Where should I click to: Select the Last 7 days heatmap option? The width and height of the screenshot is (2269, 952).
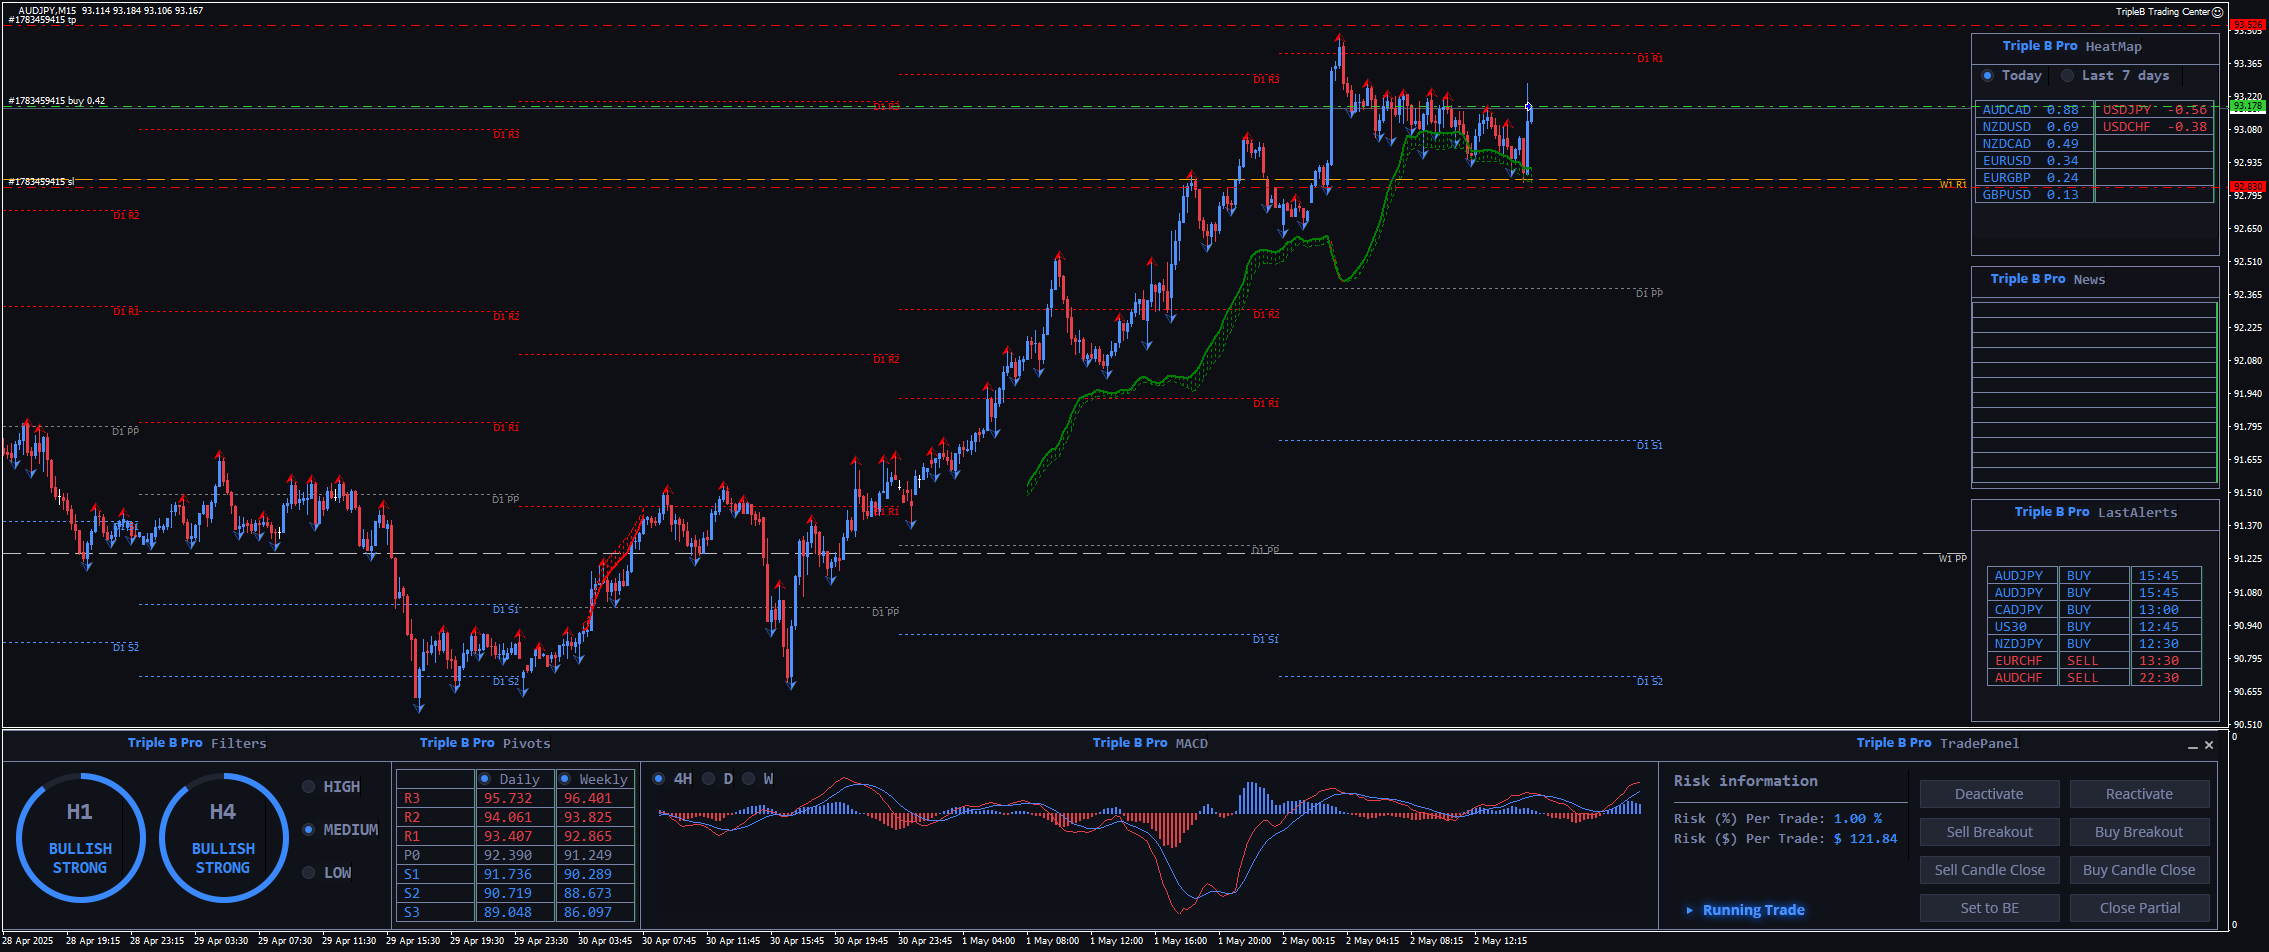pyautogui.click(x=2068, y=76)
